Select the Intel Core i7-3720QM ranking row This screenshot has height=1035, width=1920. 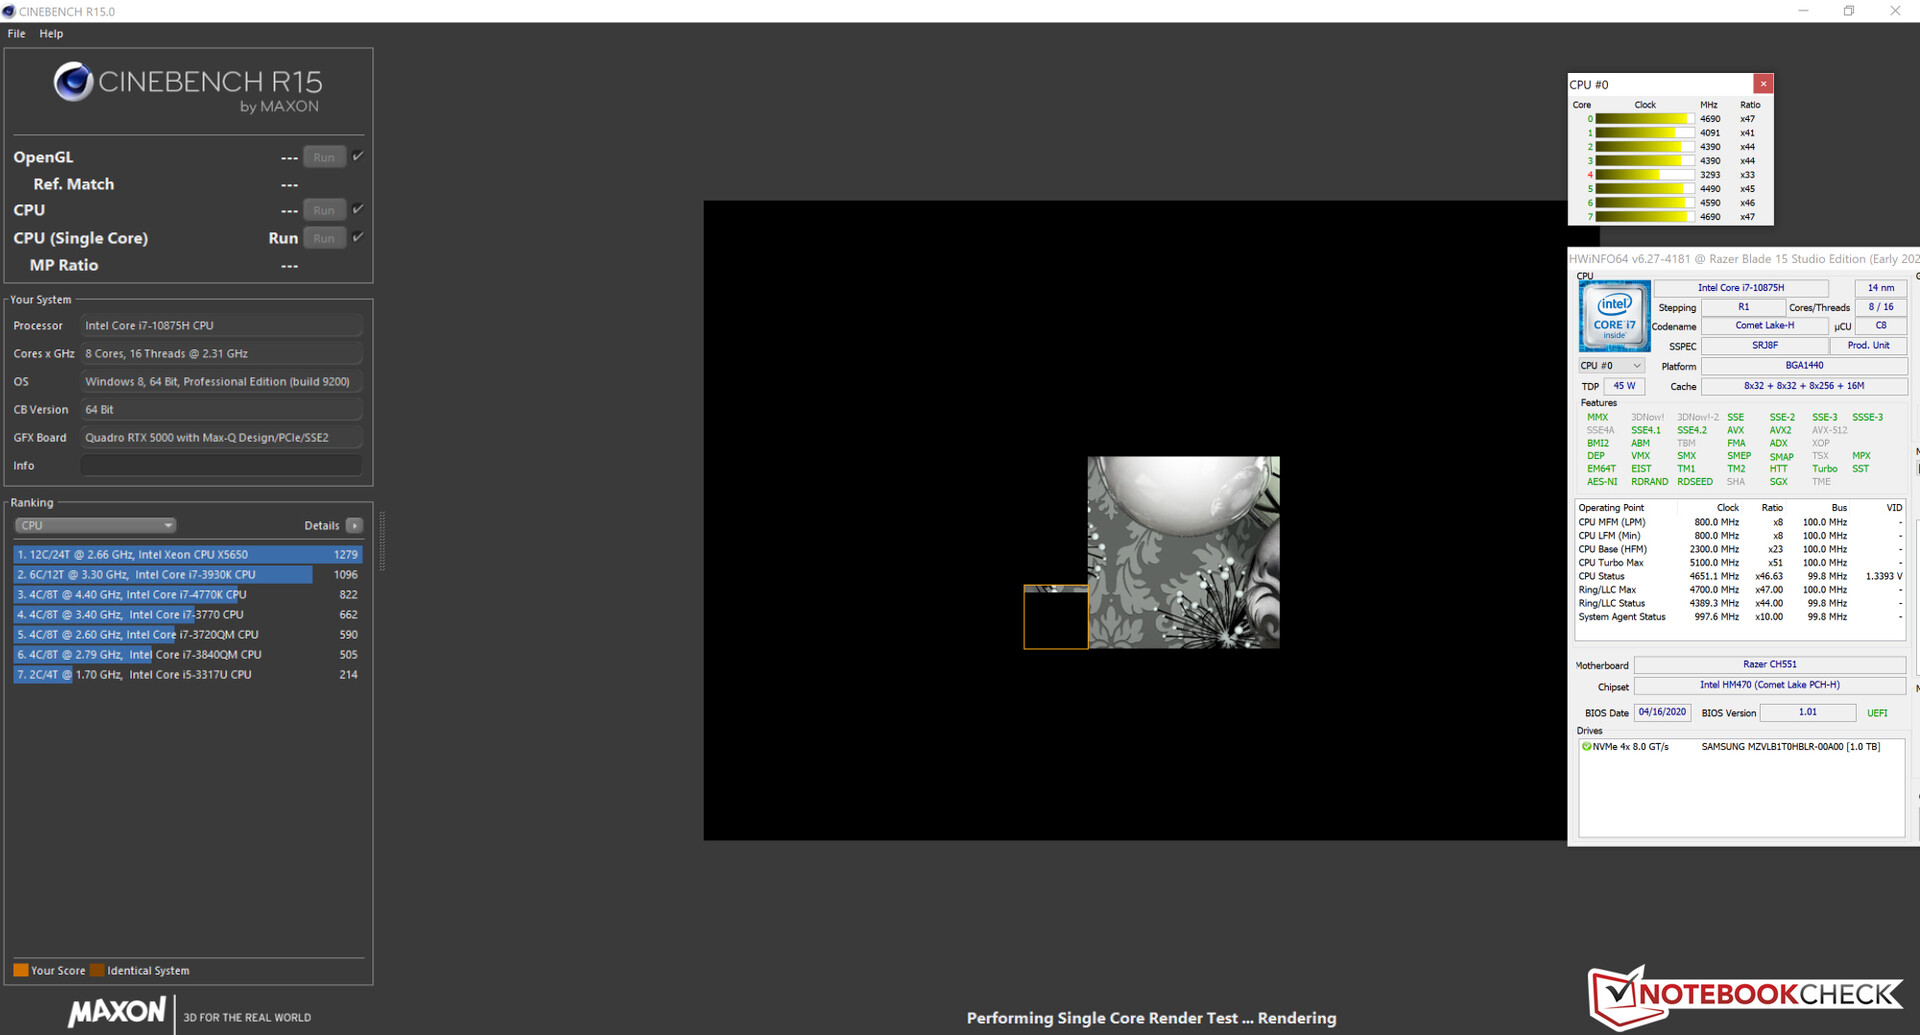[187, 634]
